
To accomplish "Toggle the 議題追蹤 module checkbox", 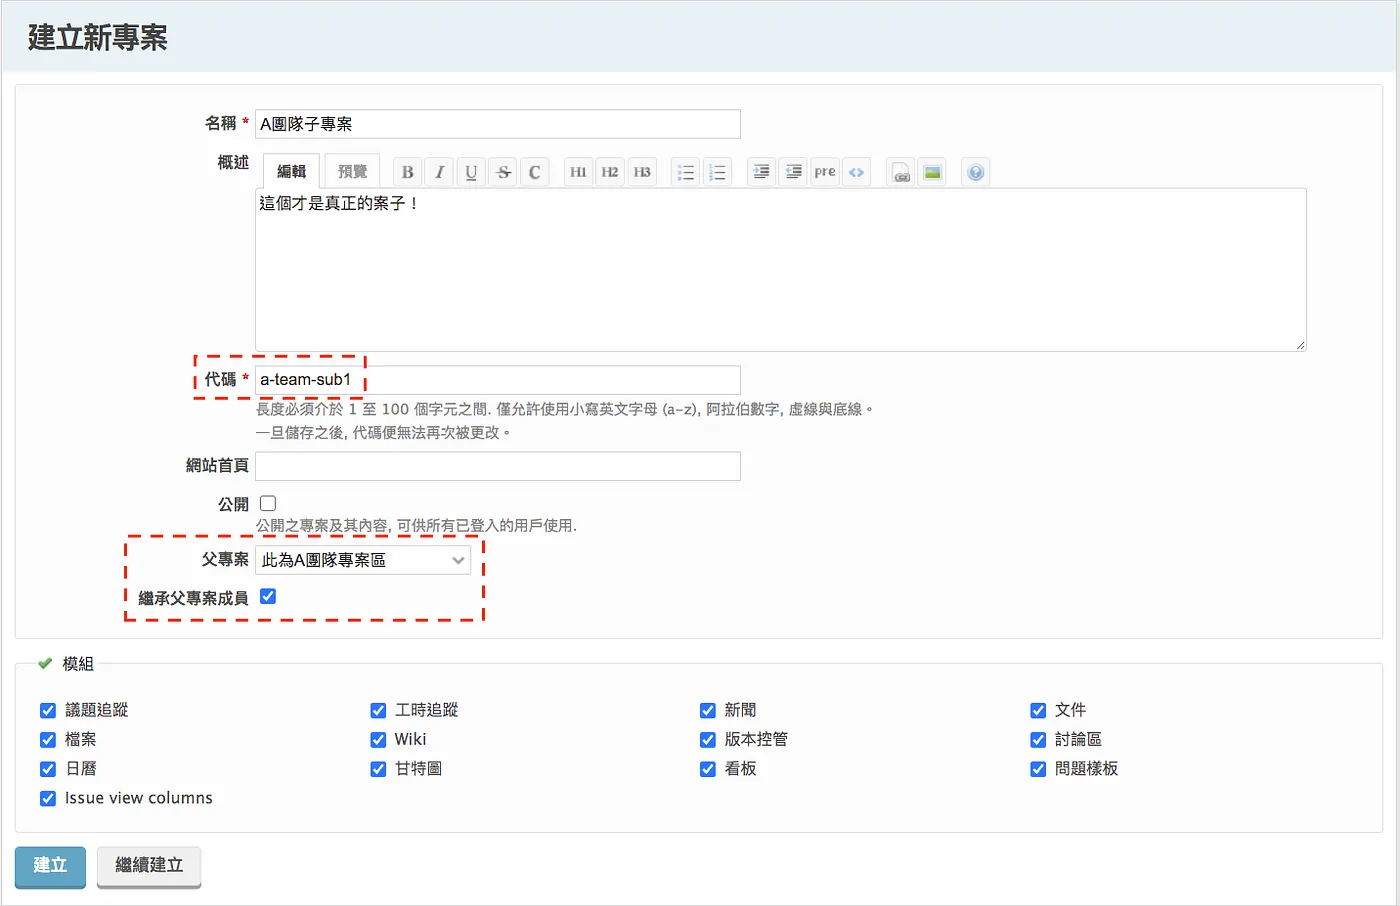I will [48, 710].
